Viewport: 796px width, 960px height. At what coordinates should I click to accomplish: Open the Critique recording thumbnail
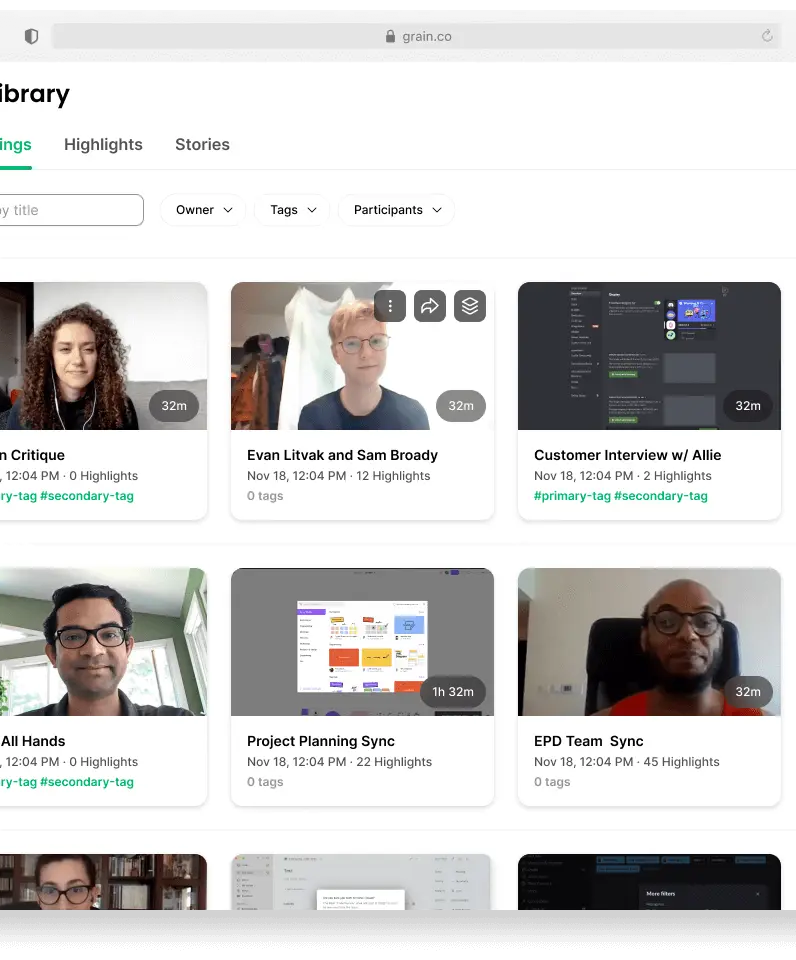(x=103, y=356)
